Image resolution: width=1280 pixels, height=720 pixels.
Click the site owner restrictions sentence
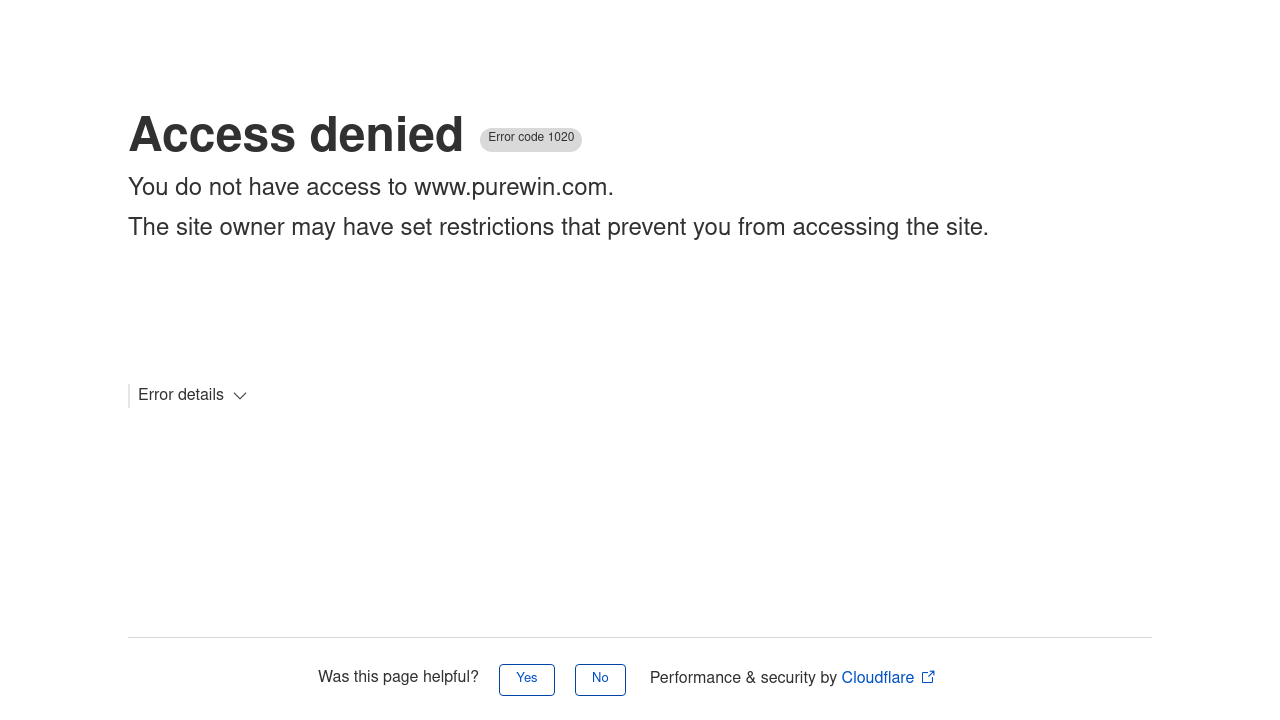[558, 228]
